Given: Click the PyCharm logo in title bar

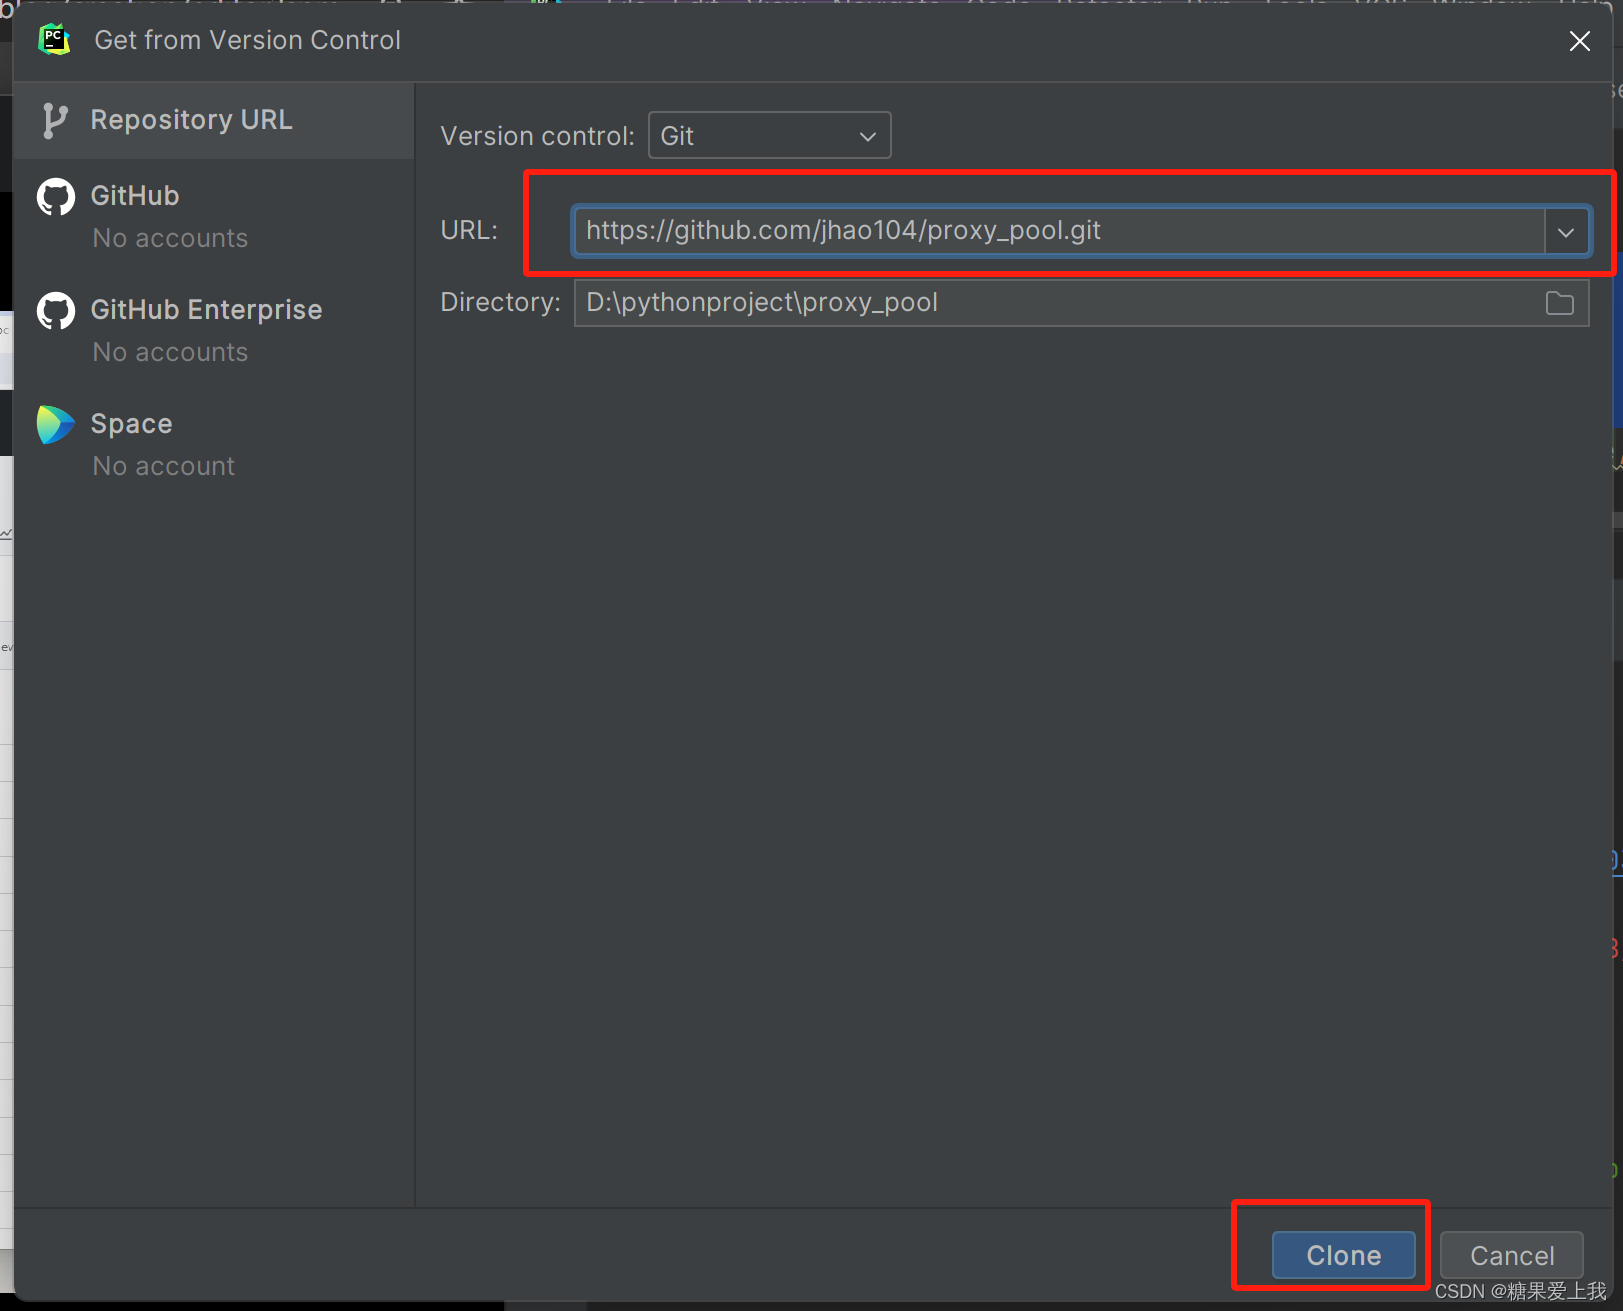Looking at the screenshot, I should (x=54, y=40).
